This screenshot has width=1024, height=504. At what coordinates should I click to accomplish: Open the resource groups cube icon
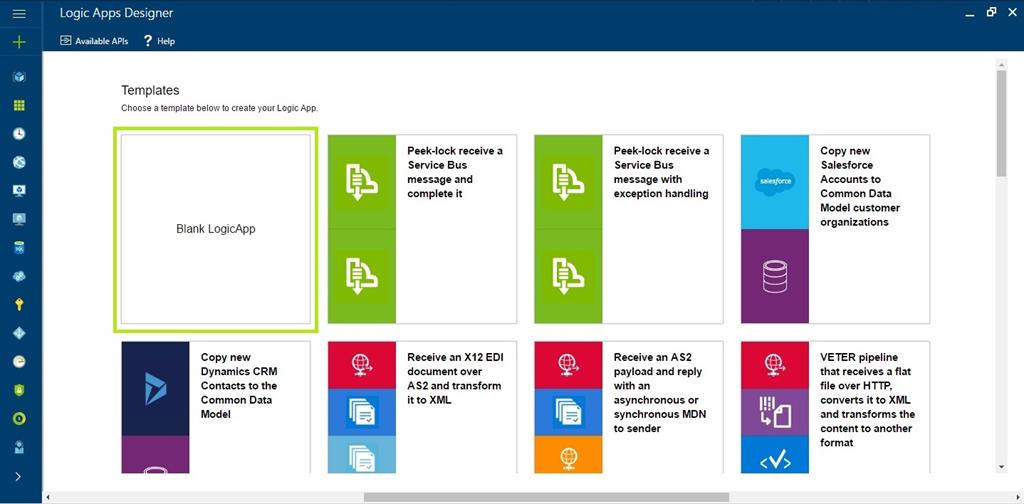(x=19, y=77)
